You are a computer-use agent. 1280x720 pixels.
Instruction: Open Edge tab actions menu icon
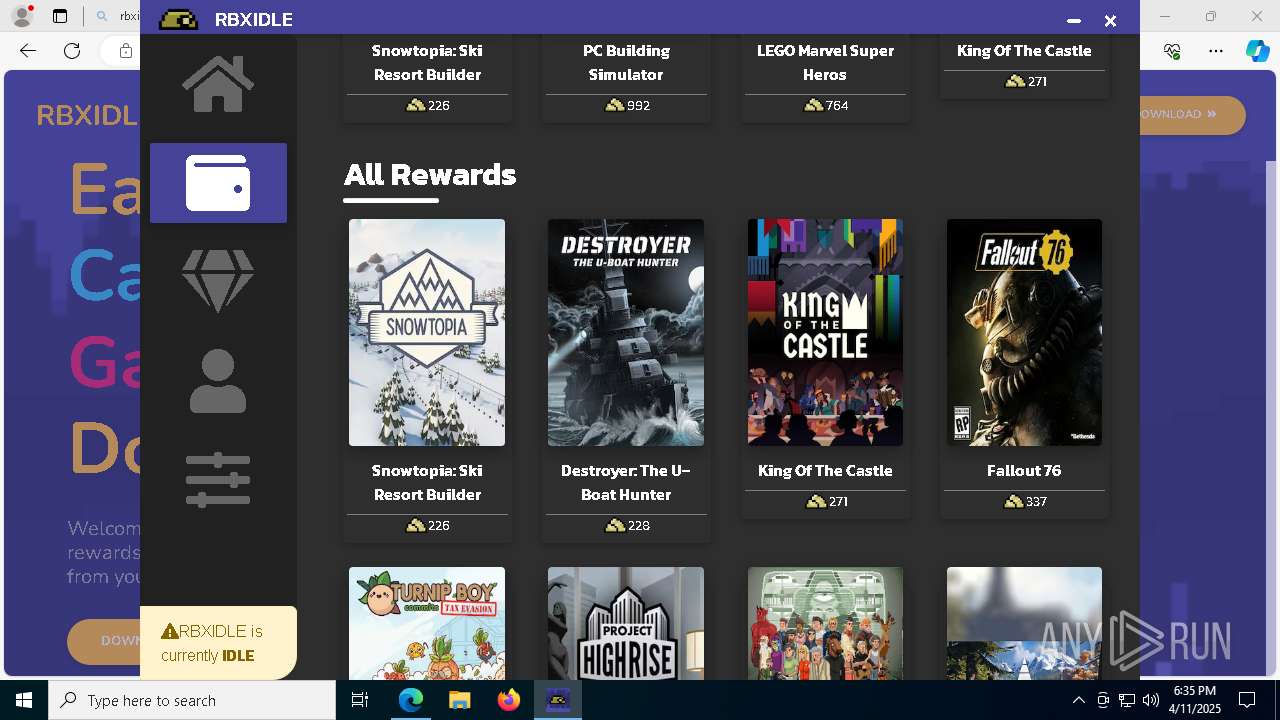click(60, 16)
